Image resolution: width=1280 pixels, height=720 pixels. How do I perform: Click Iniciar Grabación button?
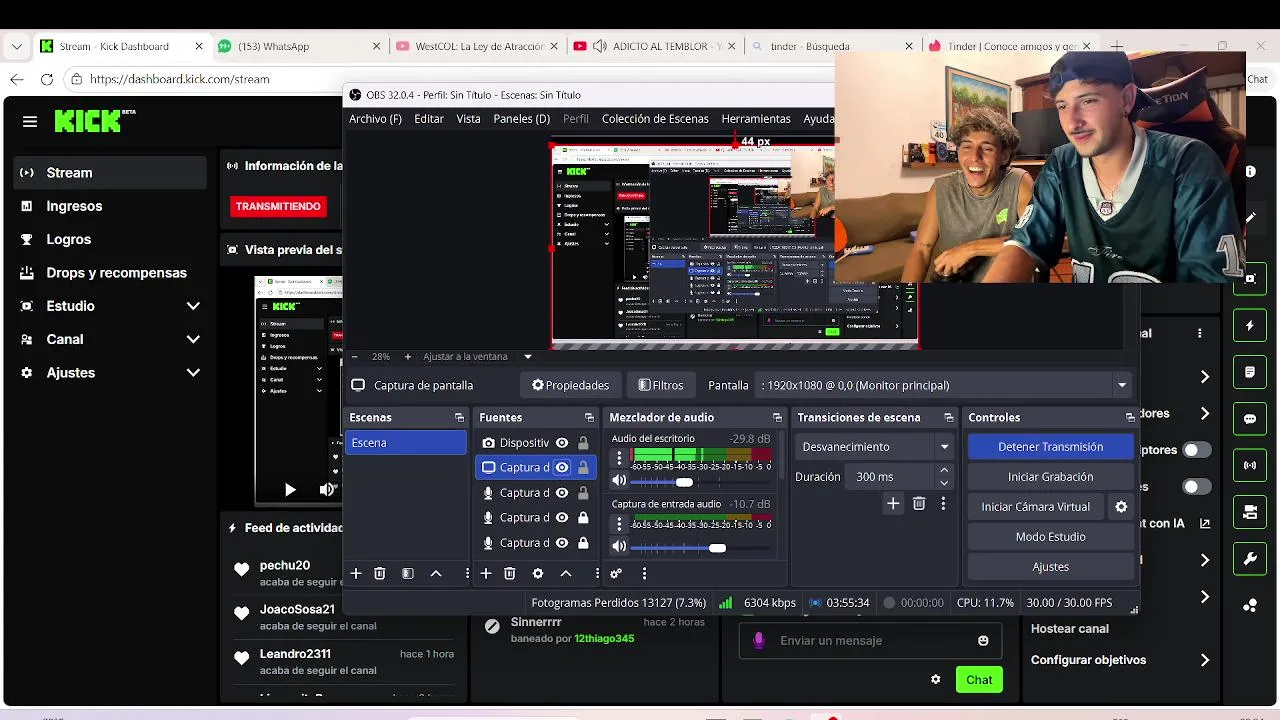coord(1050,477)
